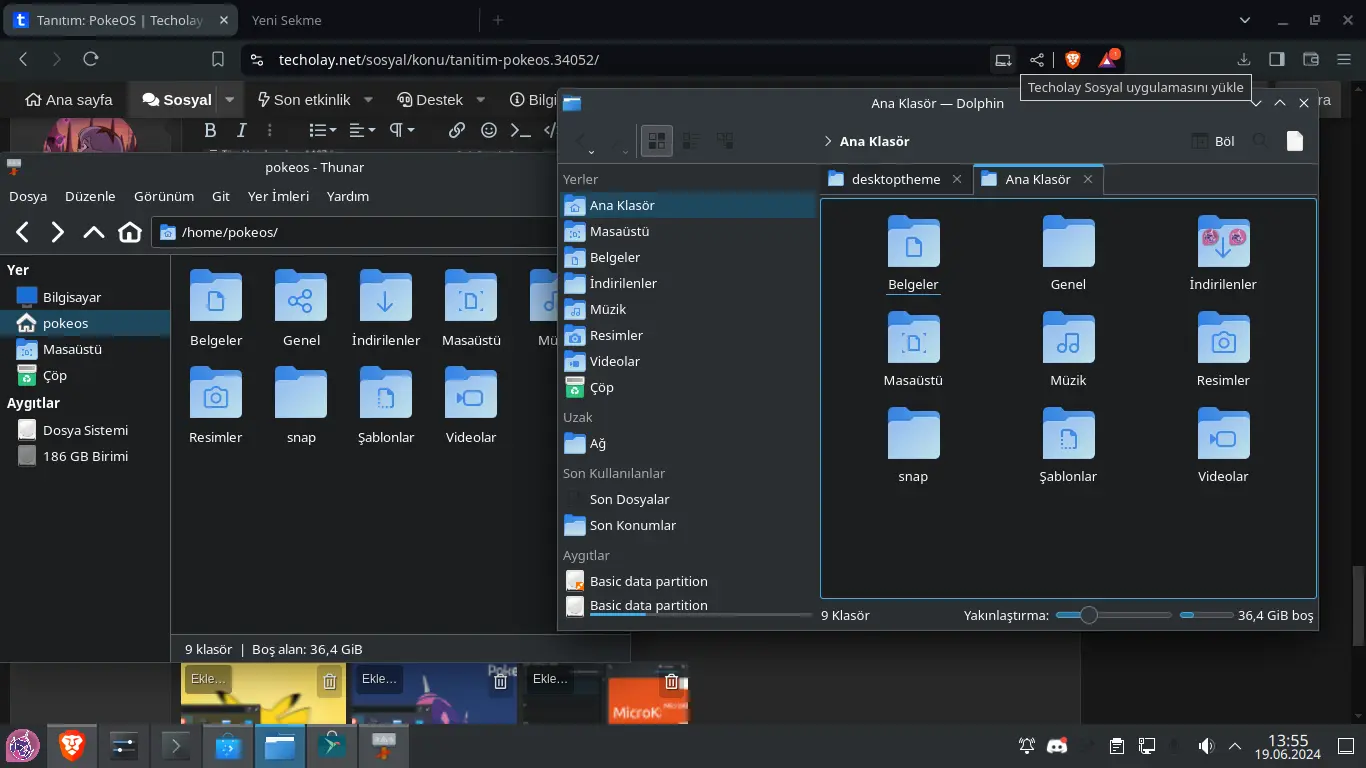Open the Destek link on Techolay
The height and width of the screenshot is (768, 1366).
[x=429, y=99]
